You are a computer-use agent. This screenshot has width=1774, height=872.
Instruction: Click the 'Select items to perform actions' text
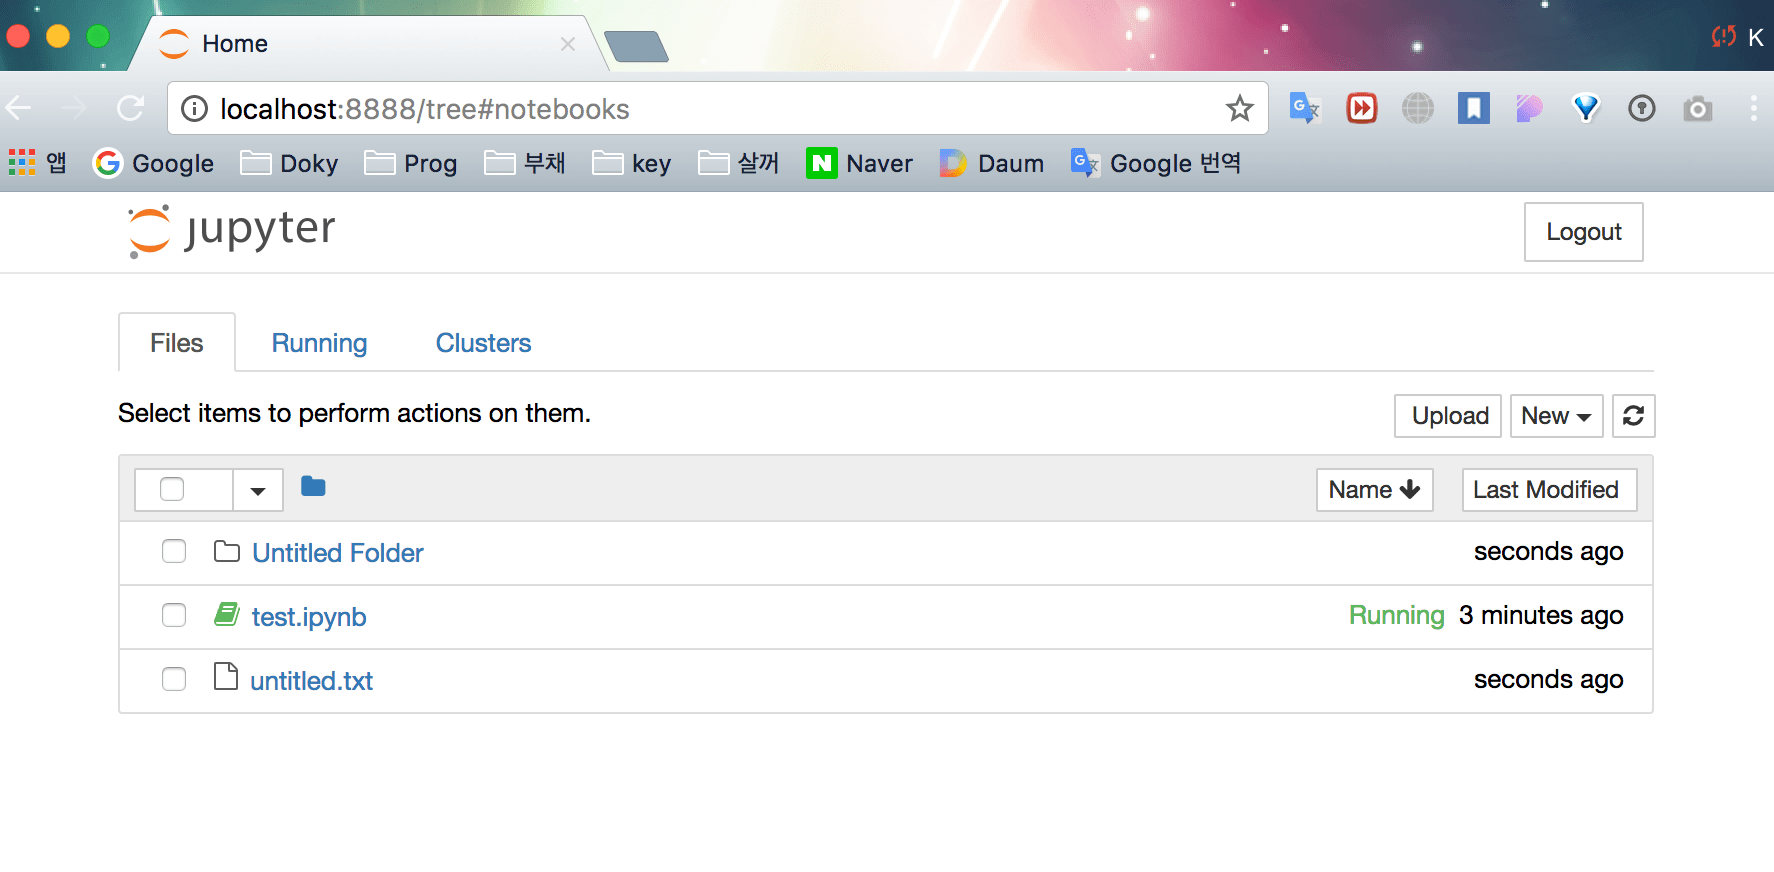click(354, 413)
